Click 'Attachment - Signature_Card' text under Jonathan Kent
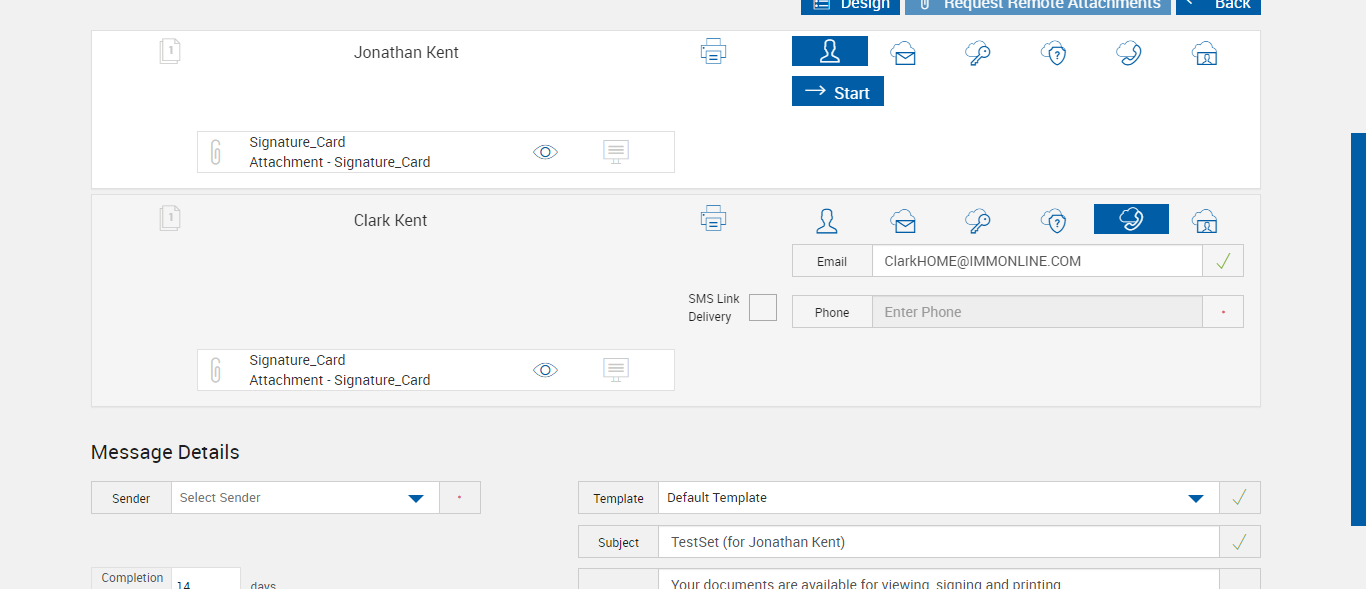This screenshot has height=589, width=1366. tap(340, 162)
